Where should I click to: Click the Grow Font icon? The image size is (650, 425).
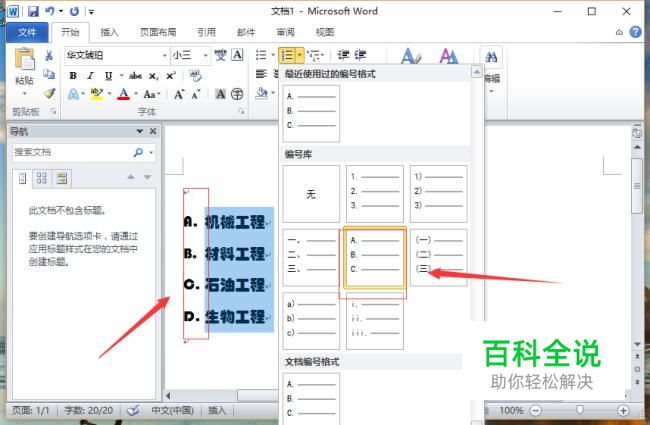[x=179, y=95]
